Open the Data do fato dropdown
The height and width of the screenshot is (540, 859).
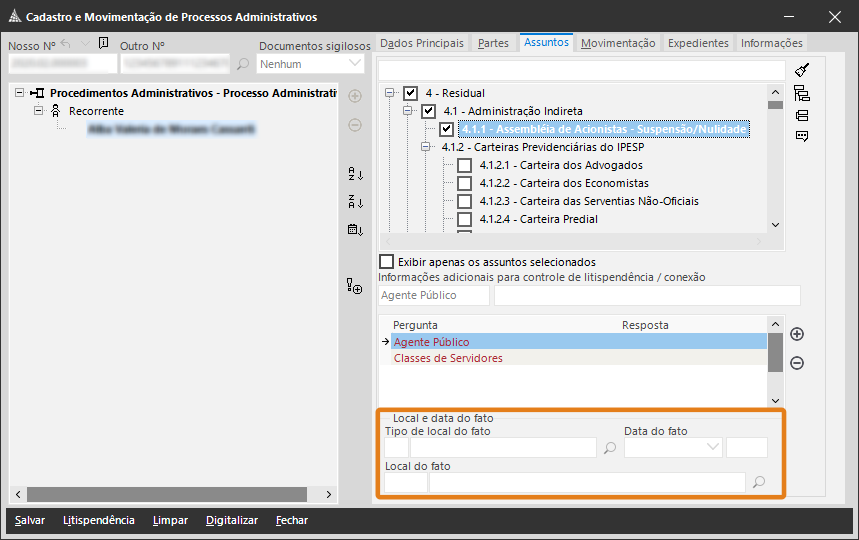click(x=713, y=448)
